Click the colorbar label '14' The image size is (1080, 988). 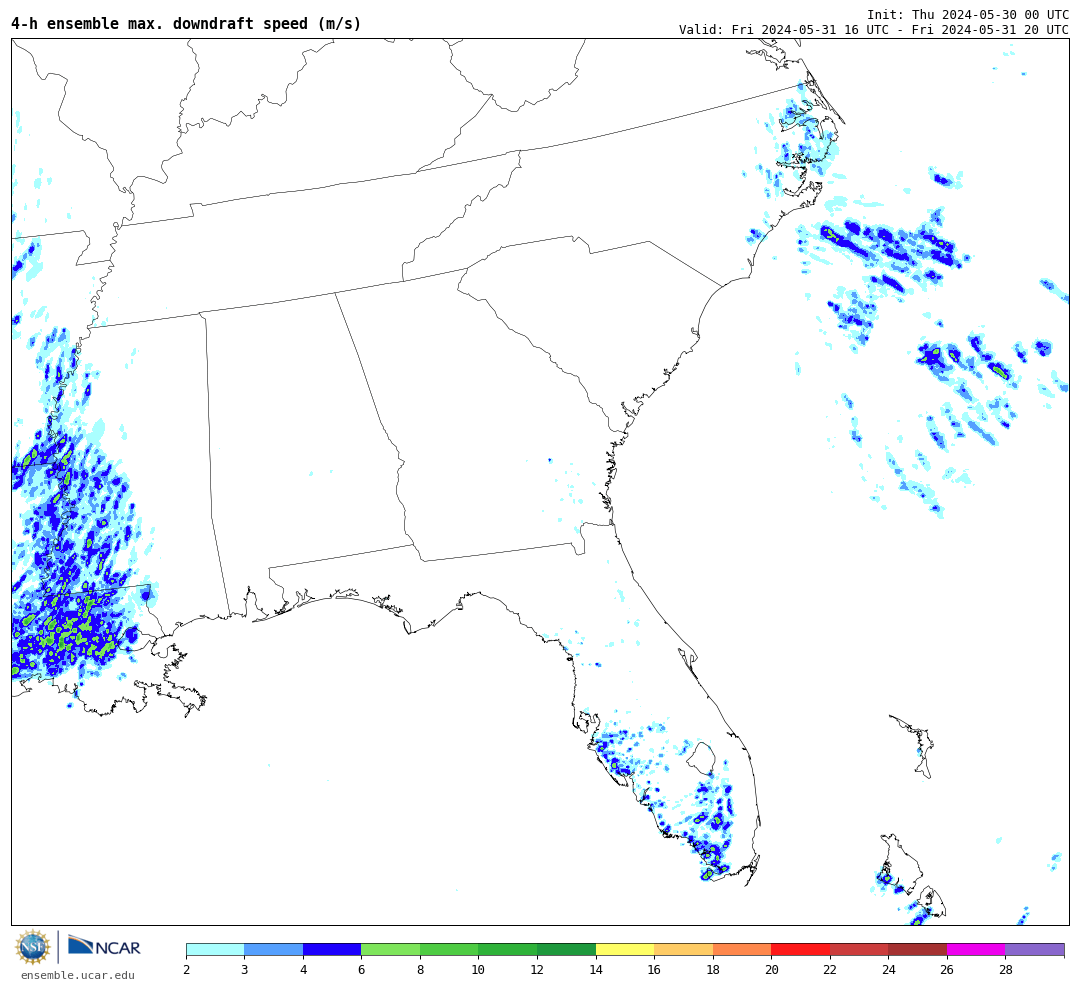pyautogui.click(x=596, y=969)
